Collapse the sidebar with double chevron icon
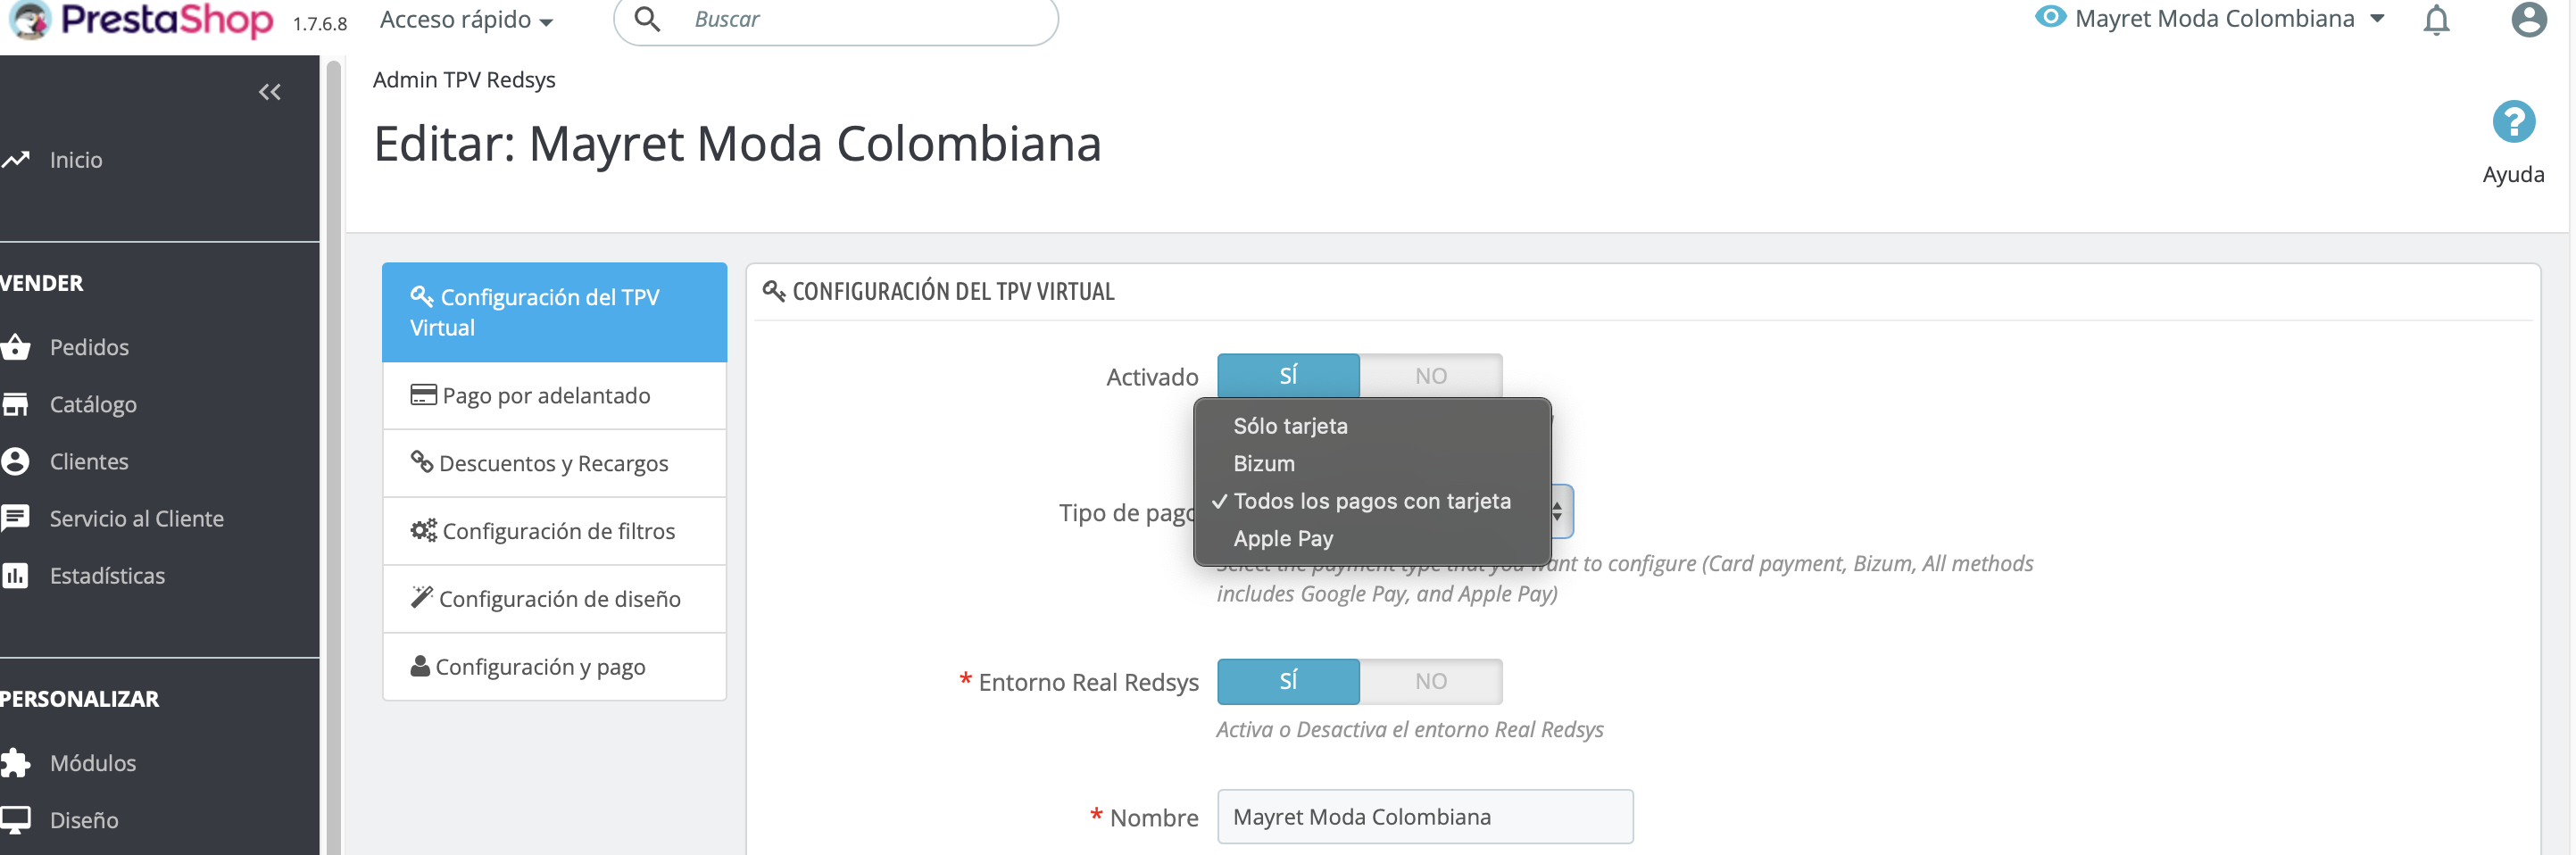The height and width of the screenshot is (855, 2576). (x=269, y=92)
